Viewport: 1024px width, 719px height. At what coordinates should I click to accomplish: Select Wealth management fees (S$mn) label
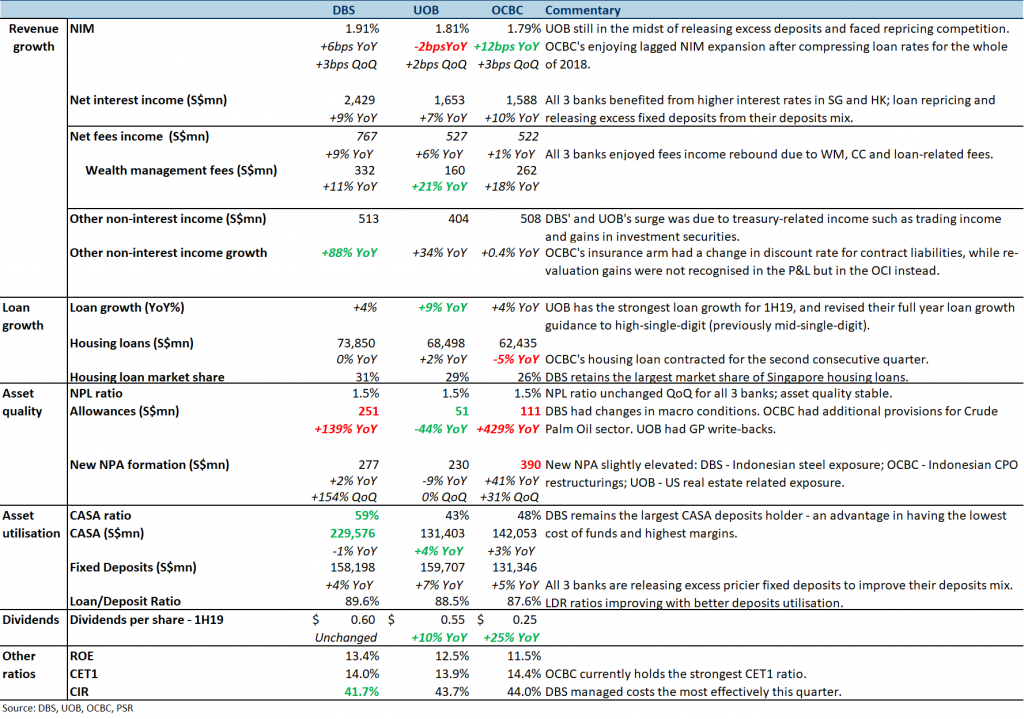tap(181, 170)
